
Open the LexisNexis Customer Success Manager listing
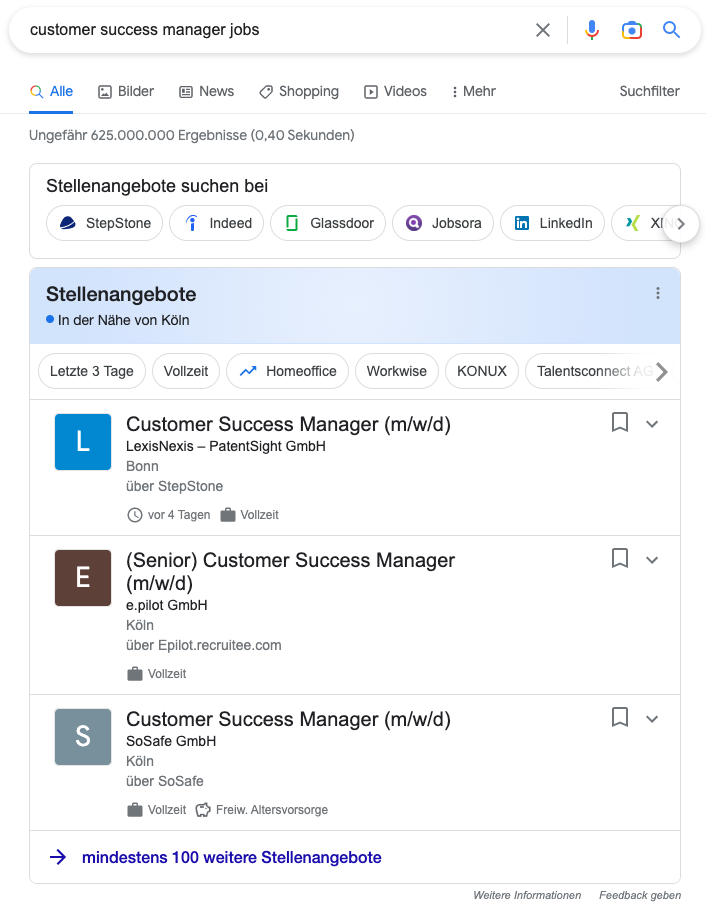point(288,424)
